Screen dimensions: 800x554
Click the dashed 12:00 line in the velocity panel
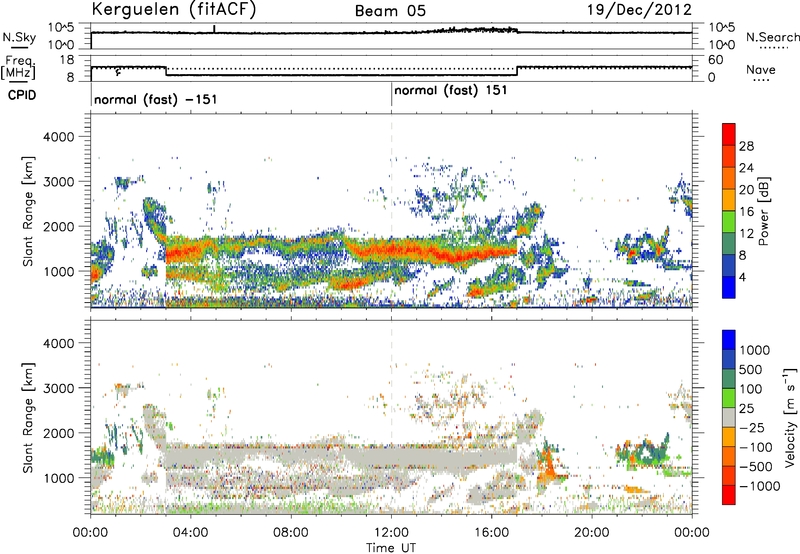pos(391,417)
